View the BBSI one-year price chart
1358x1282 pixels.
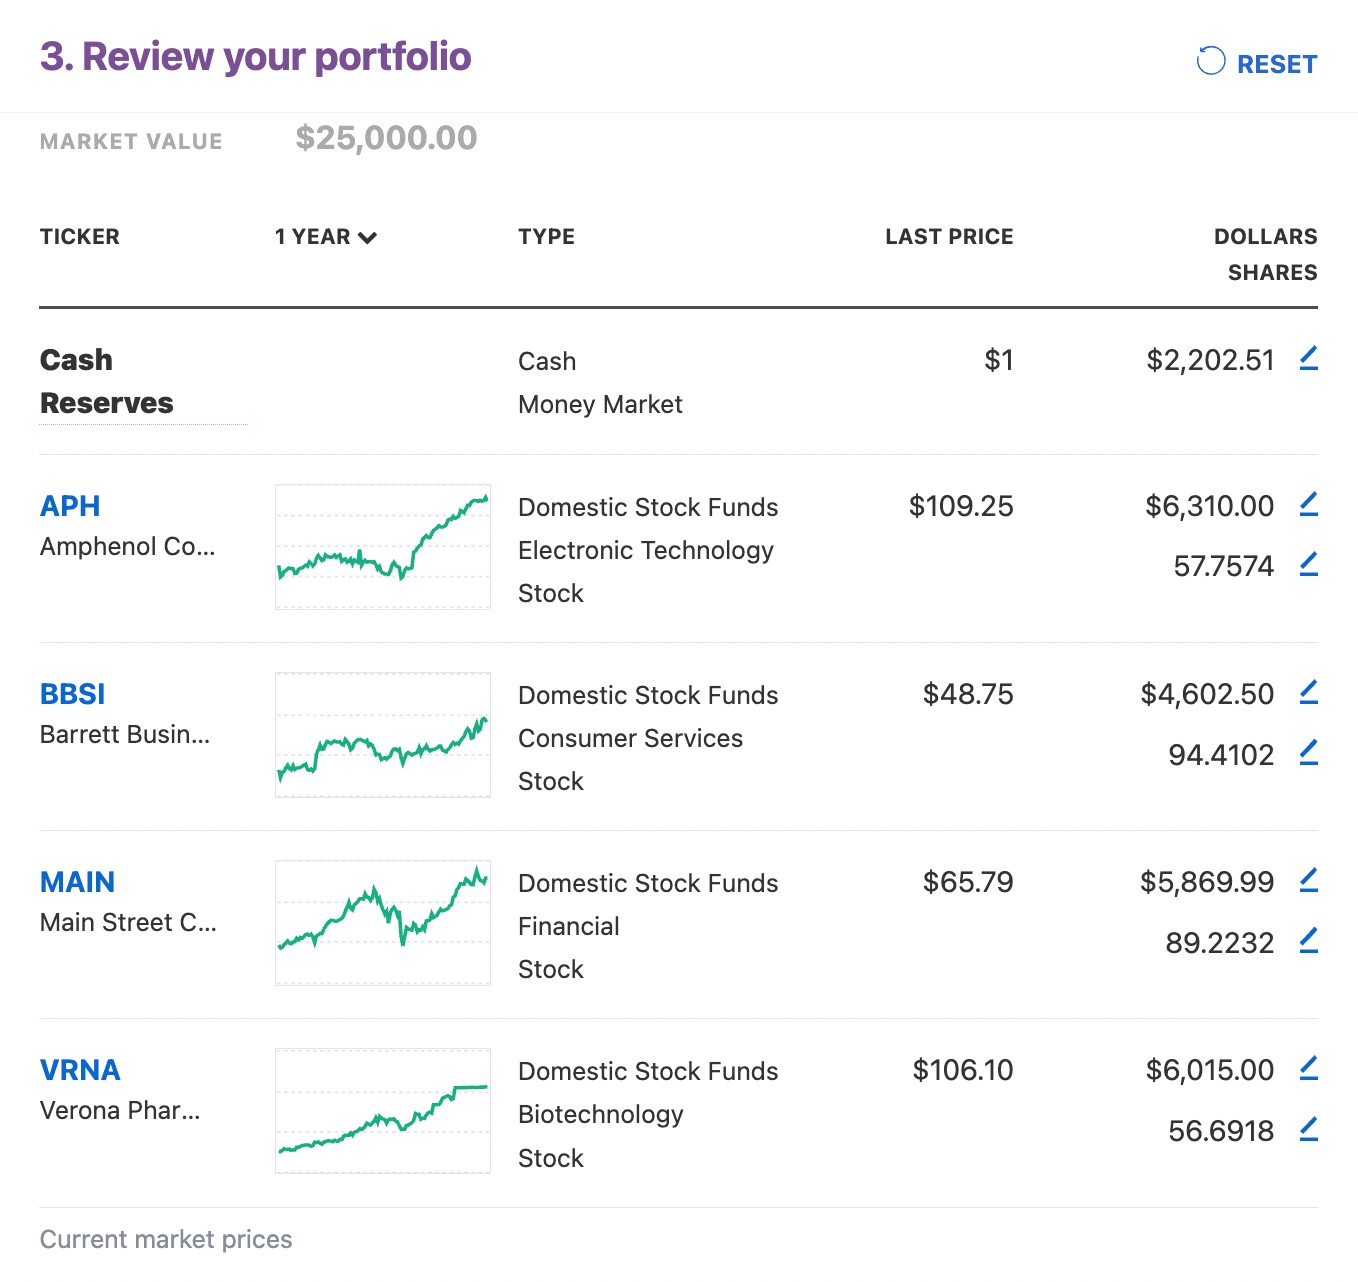pyautogui.click(x=383, y=735)
